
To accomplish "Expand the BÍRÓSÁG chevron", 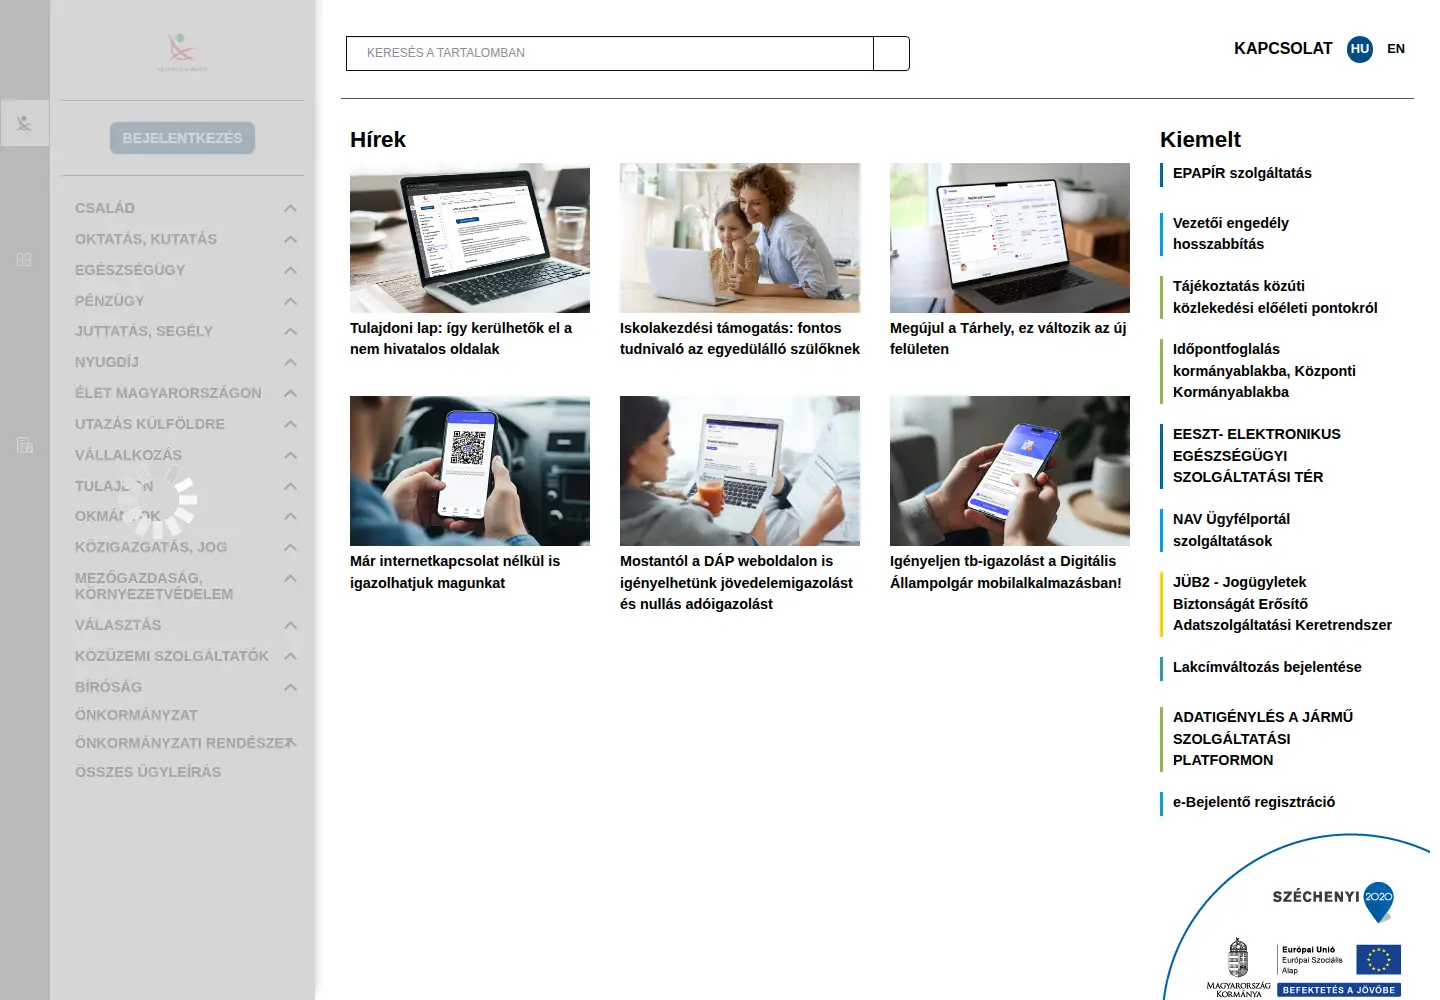I will point(290,687).
